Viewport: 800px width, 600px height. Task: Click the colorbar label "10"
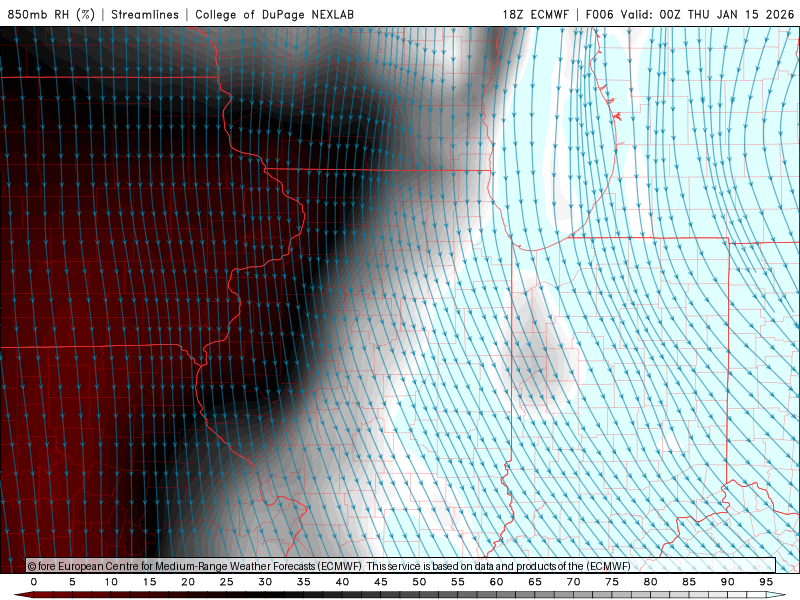111,582
